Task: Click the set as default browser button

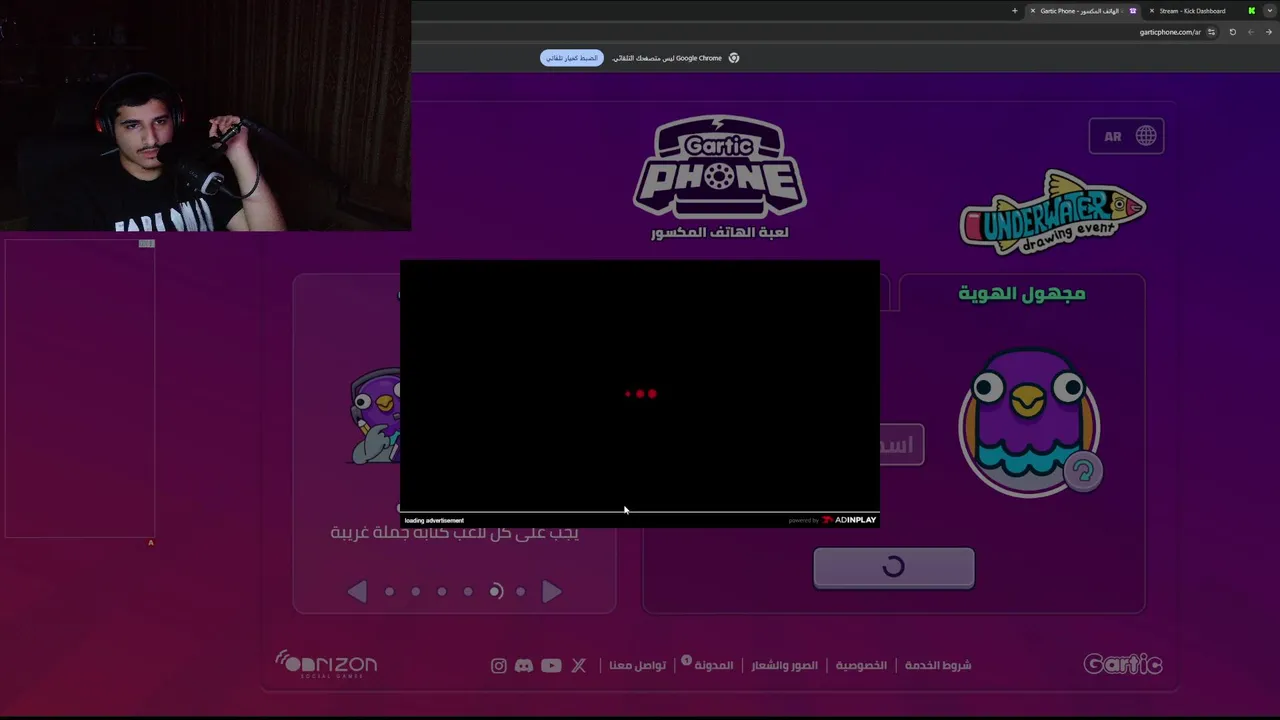Action: [x=572, y=58]
